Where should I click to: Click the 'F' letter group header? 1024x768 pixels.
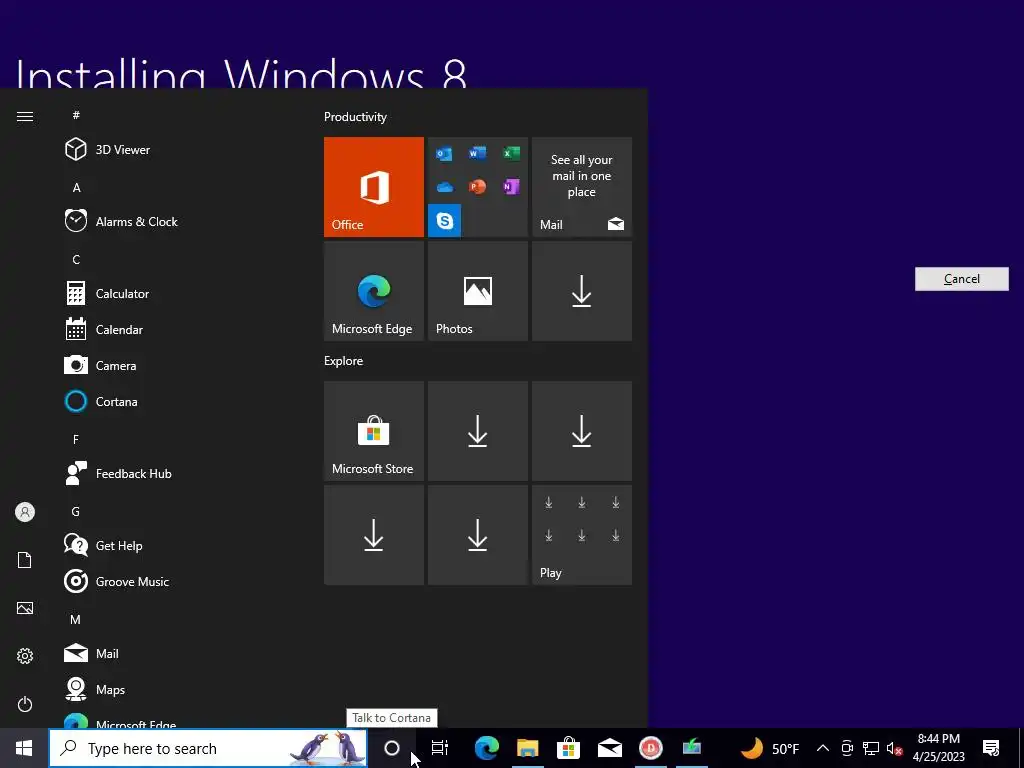click(76, 440)
